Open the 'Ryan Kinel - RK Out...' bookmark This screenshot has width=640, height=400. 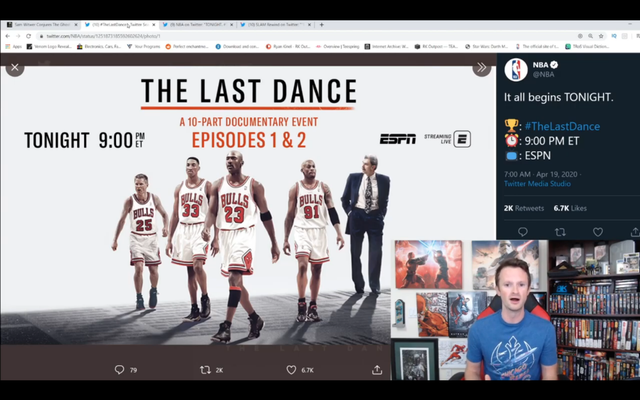(288, 47)
